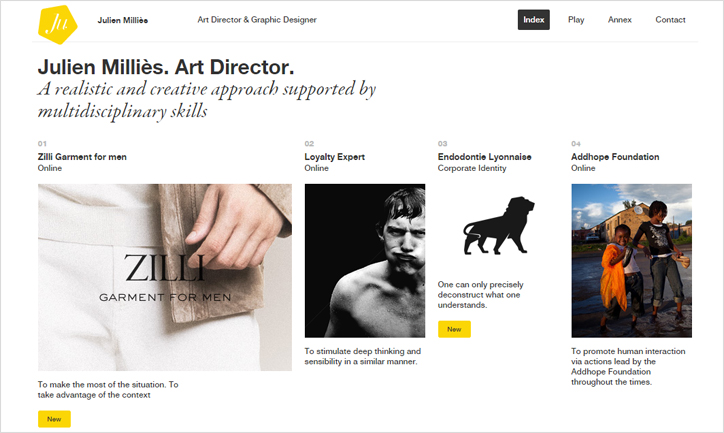Open the Addhope Foundation project title
Image resolution: width=724 pixels, height=433 pixels.
(615, 157)
